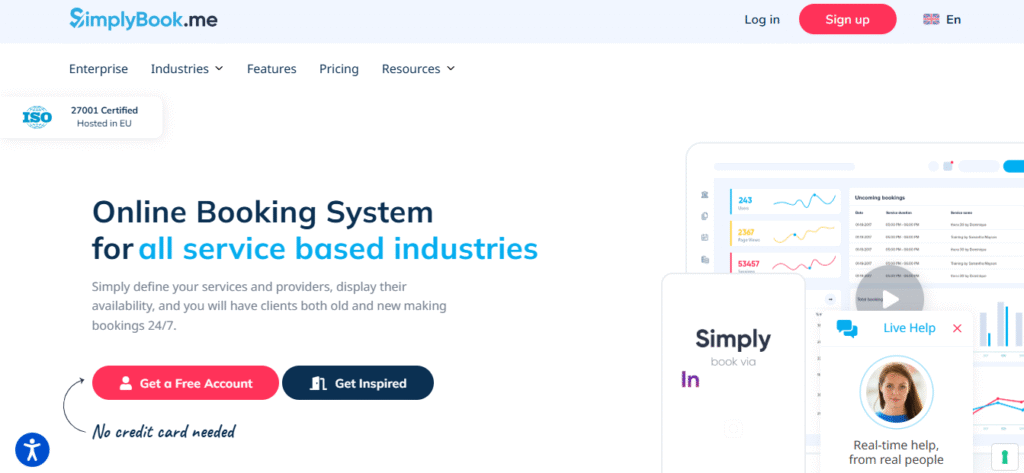Expand the Industries dropdown menu
1024x473 pixels.
[x=187, y=69]
